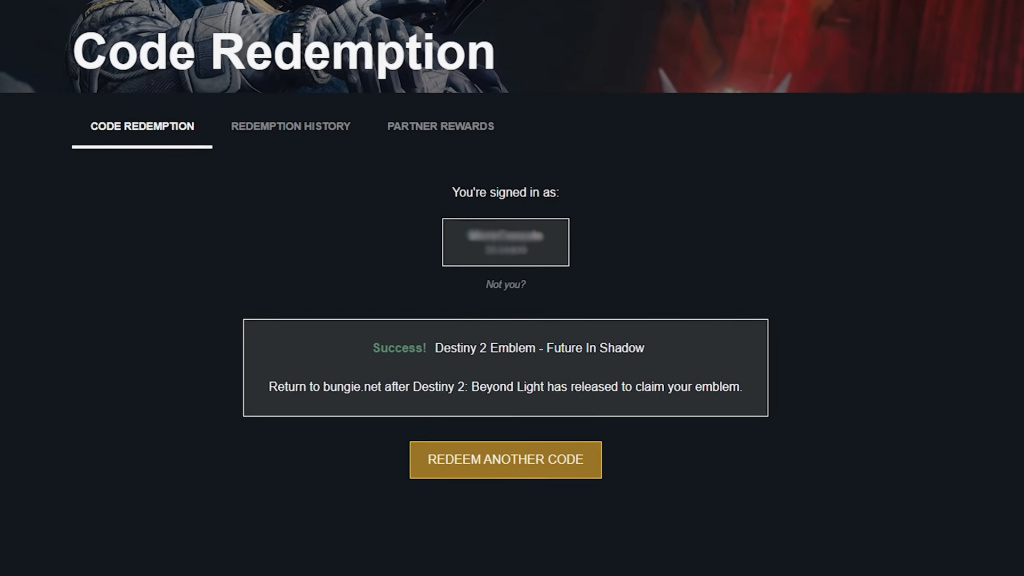Click 'Beyond Light' in the success message
Image resolution: width=1024 pixels, height=576 pixels.
coord(507,387)
